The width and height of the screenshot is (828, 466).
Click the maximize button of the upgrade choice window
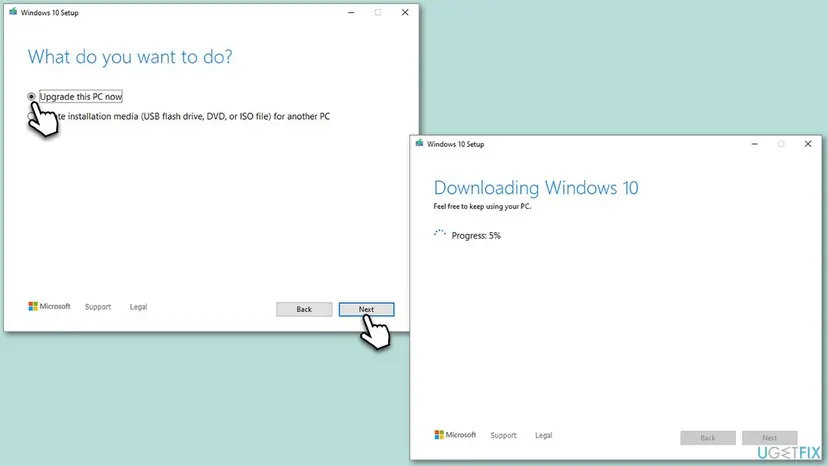coord(378,12)
